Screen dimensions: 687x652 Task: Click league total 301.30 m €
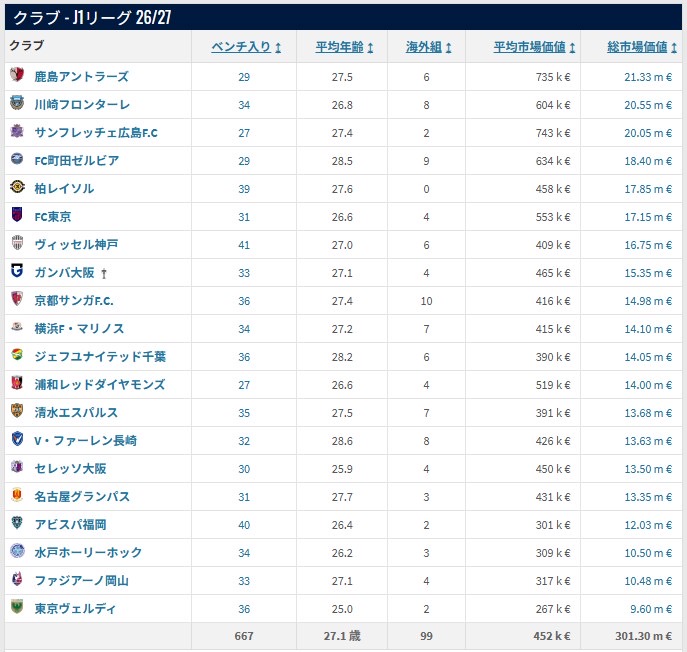(644, 636)
